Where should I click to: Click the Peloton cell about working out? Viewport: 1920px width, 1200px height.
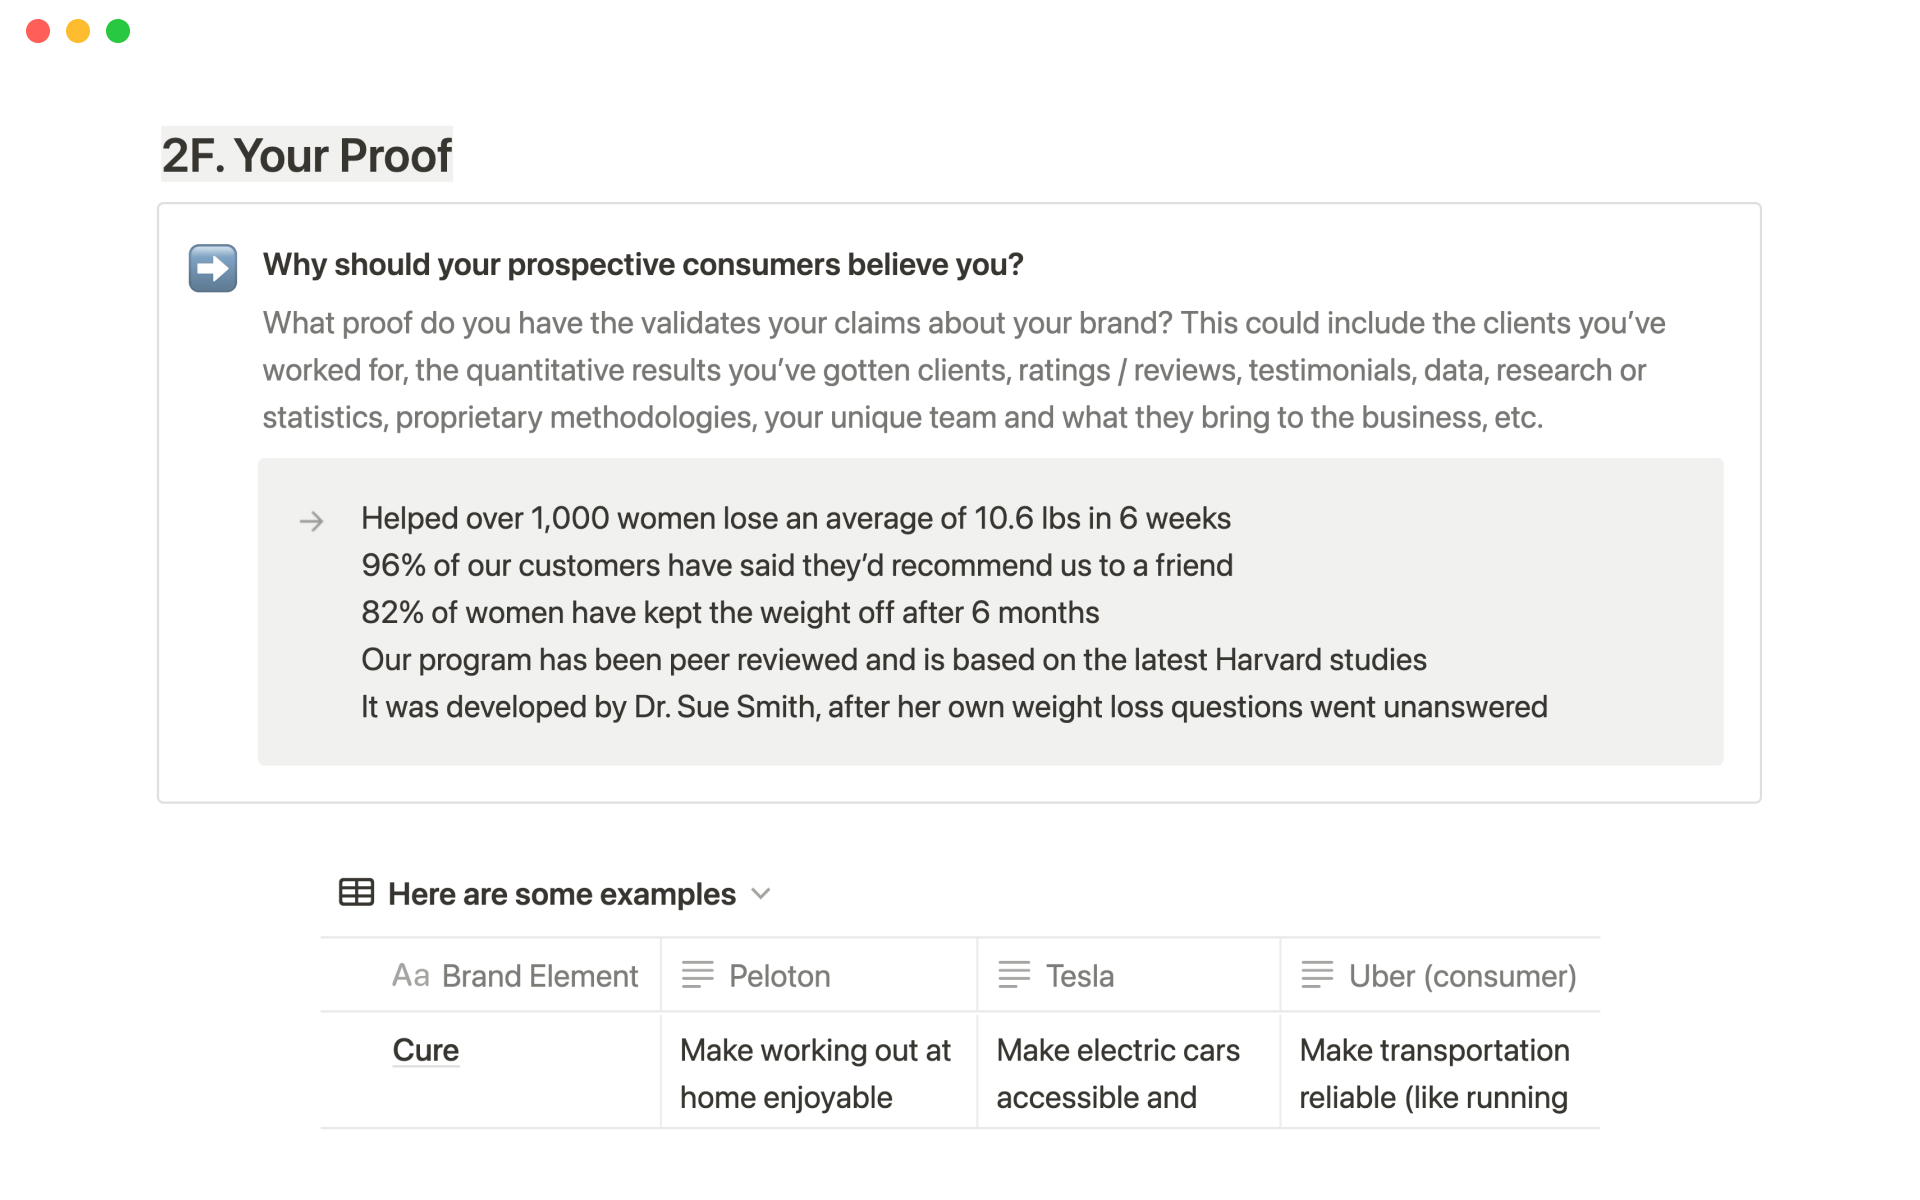coord(816,1073)
